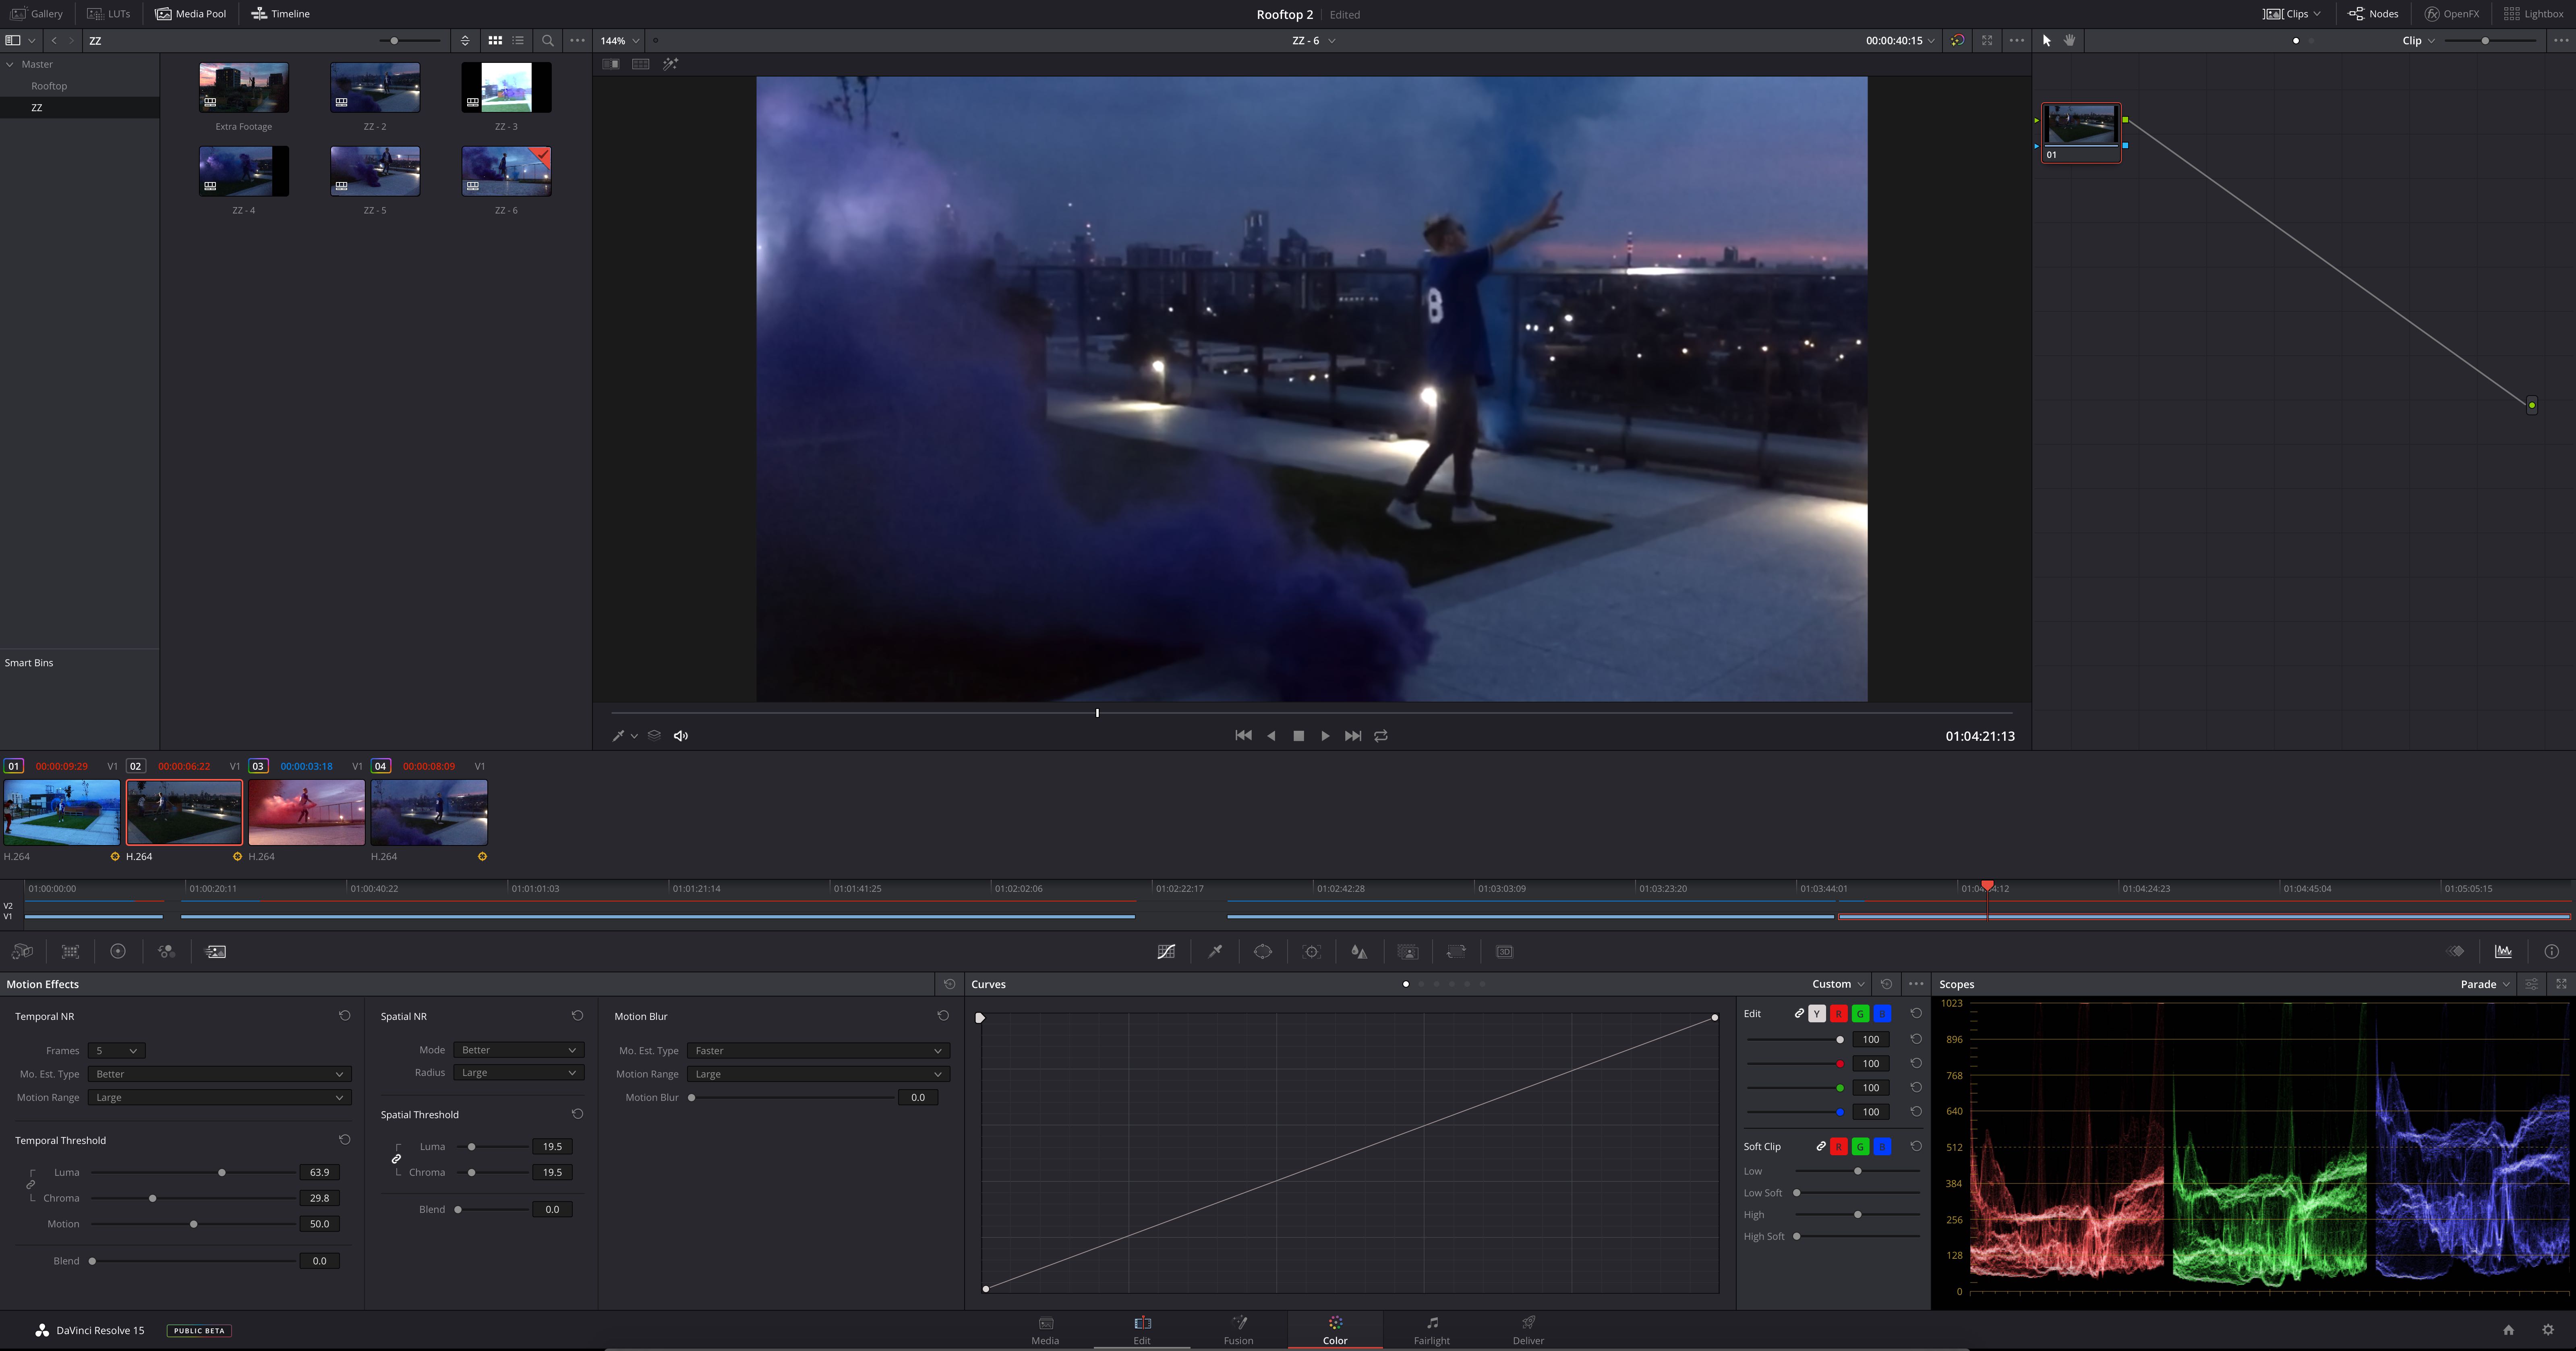The image size is (2576, 1351).
Task: Switch to the Edit page
Action: tap(1142, 1330)
